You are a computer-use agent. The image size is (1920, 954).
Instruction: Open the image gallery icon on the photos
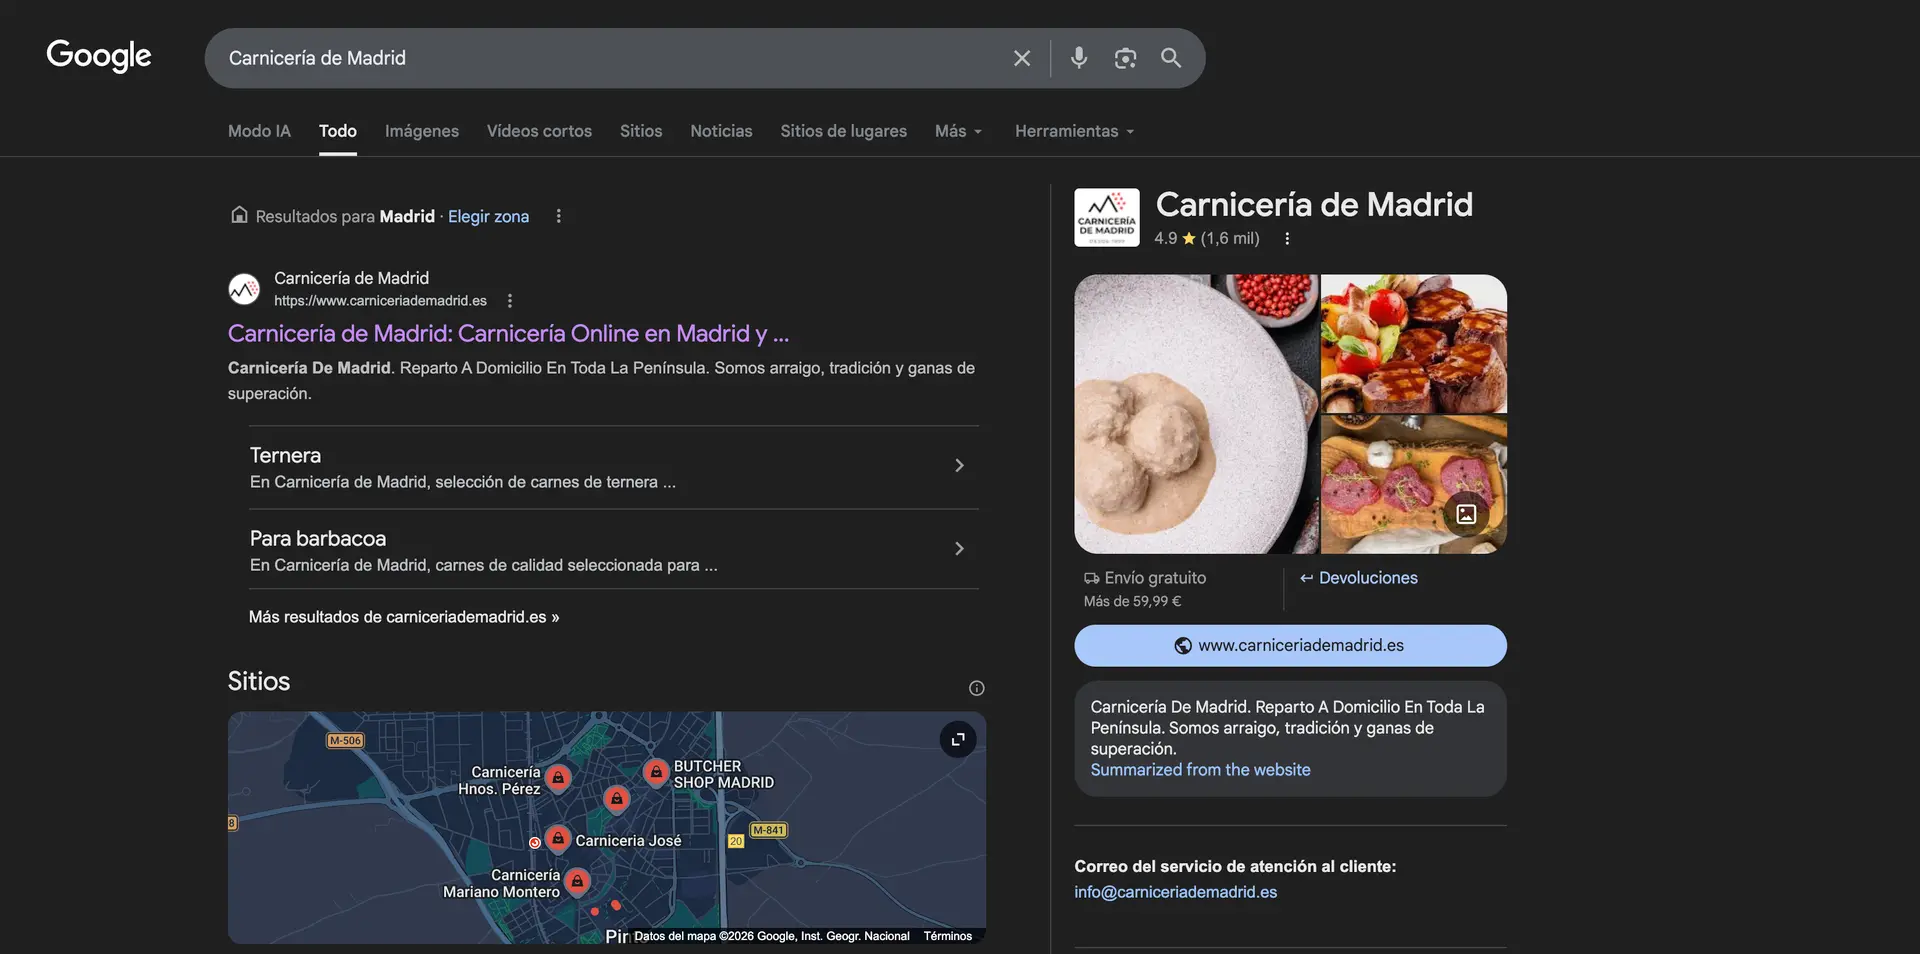click(1466, 514)
